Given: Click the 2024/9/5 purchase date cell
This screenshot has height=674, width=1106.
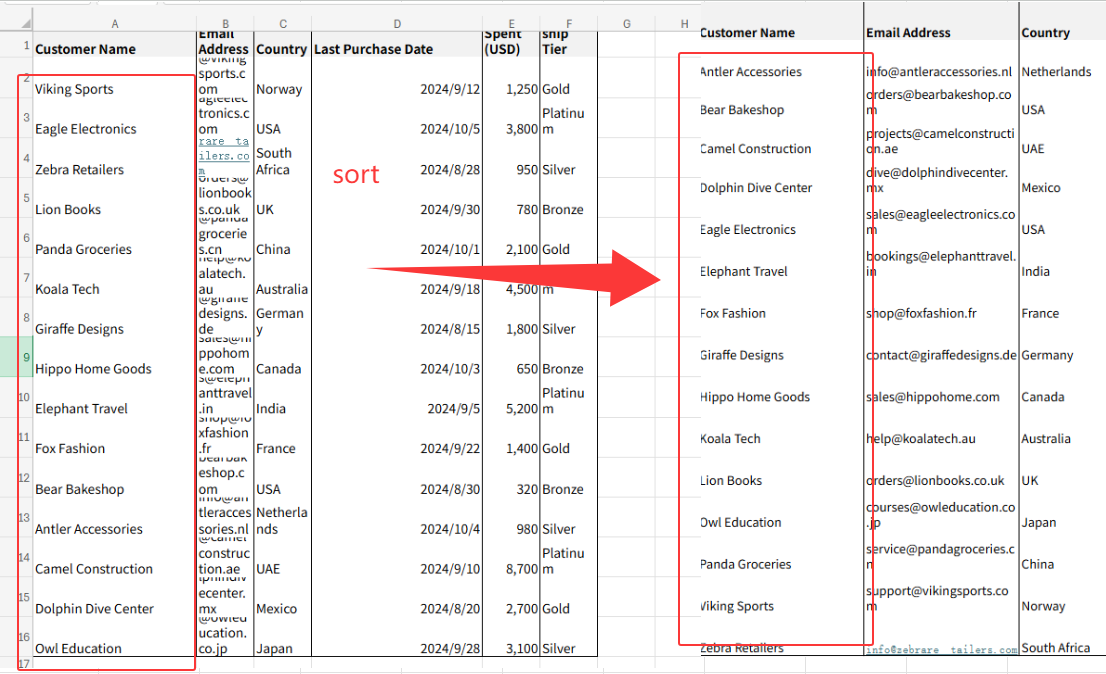Looking at the screenshot, I should click(453, 409).
